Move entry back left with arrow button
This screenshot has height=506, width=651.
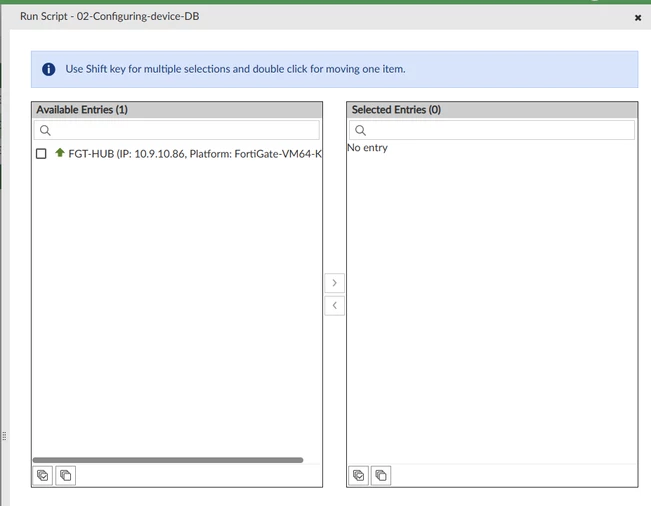334,306
